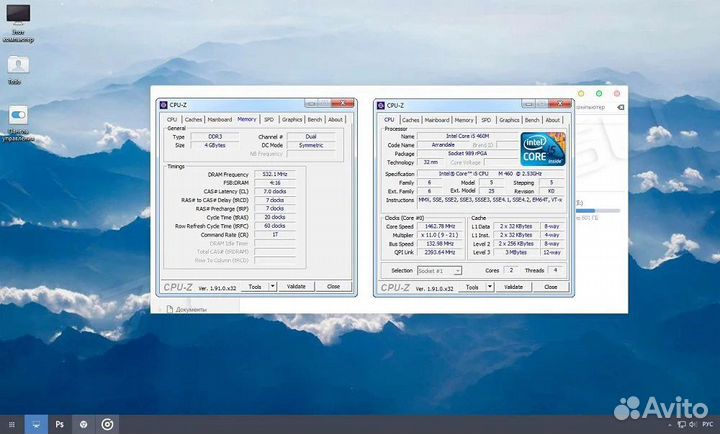This screenshot has width=720, height=434.
Task: Click the Core Speed value 1462.78 MHz
Action: [x=439, y=226]
